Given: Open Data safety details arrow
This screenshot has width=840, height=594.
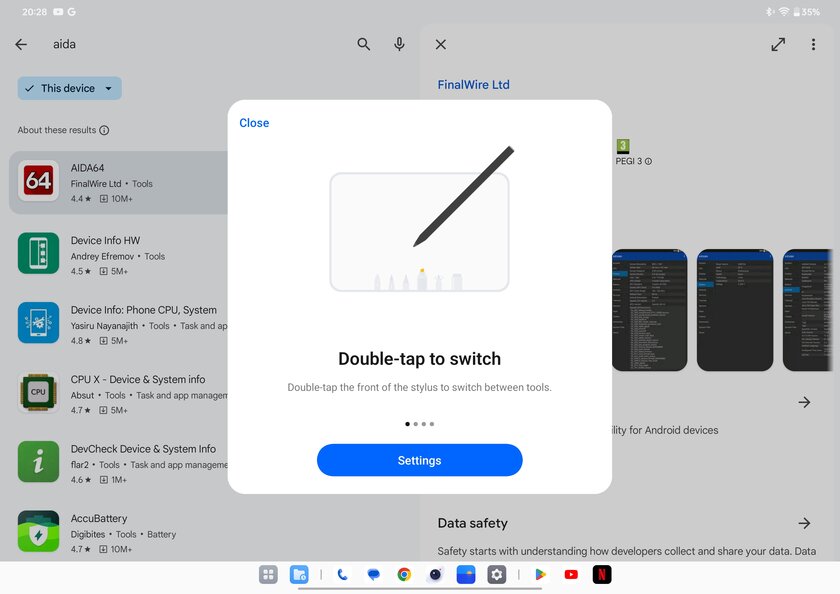Looking at the screenshot, I should [x=804, y=523].
